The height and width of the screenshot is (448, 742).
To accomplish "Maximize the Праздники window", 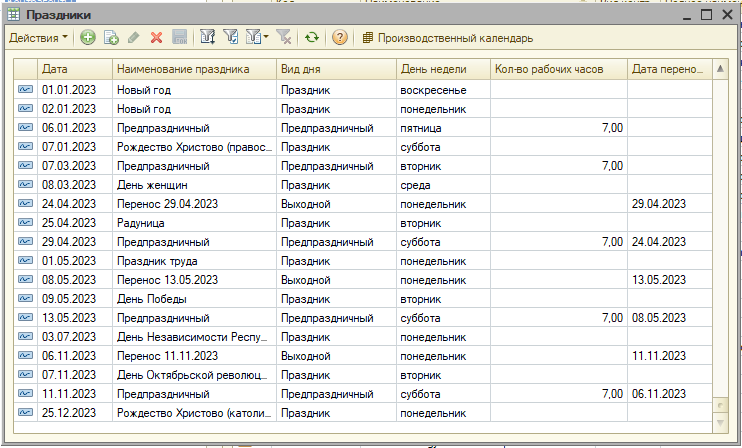I will tap(706, 15).
